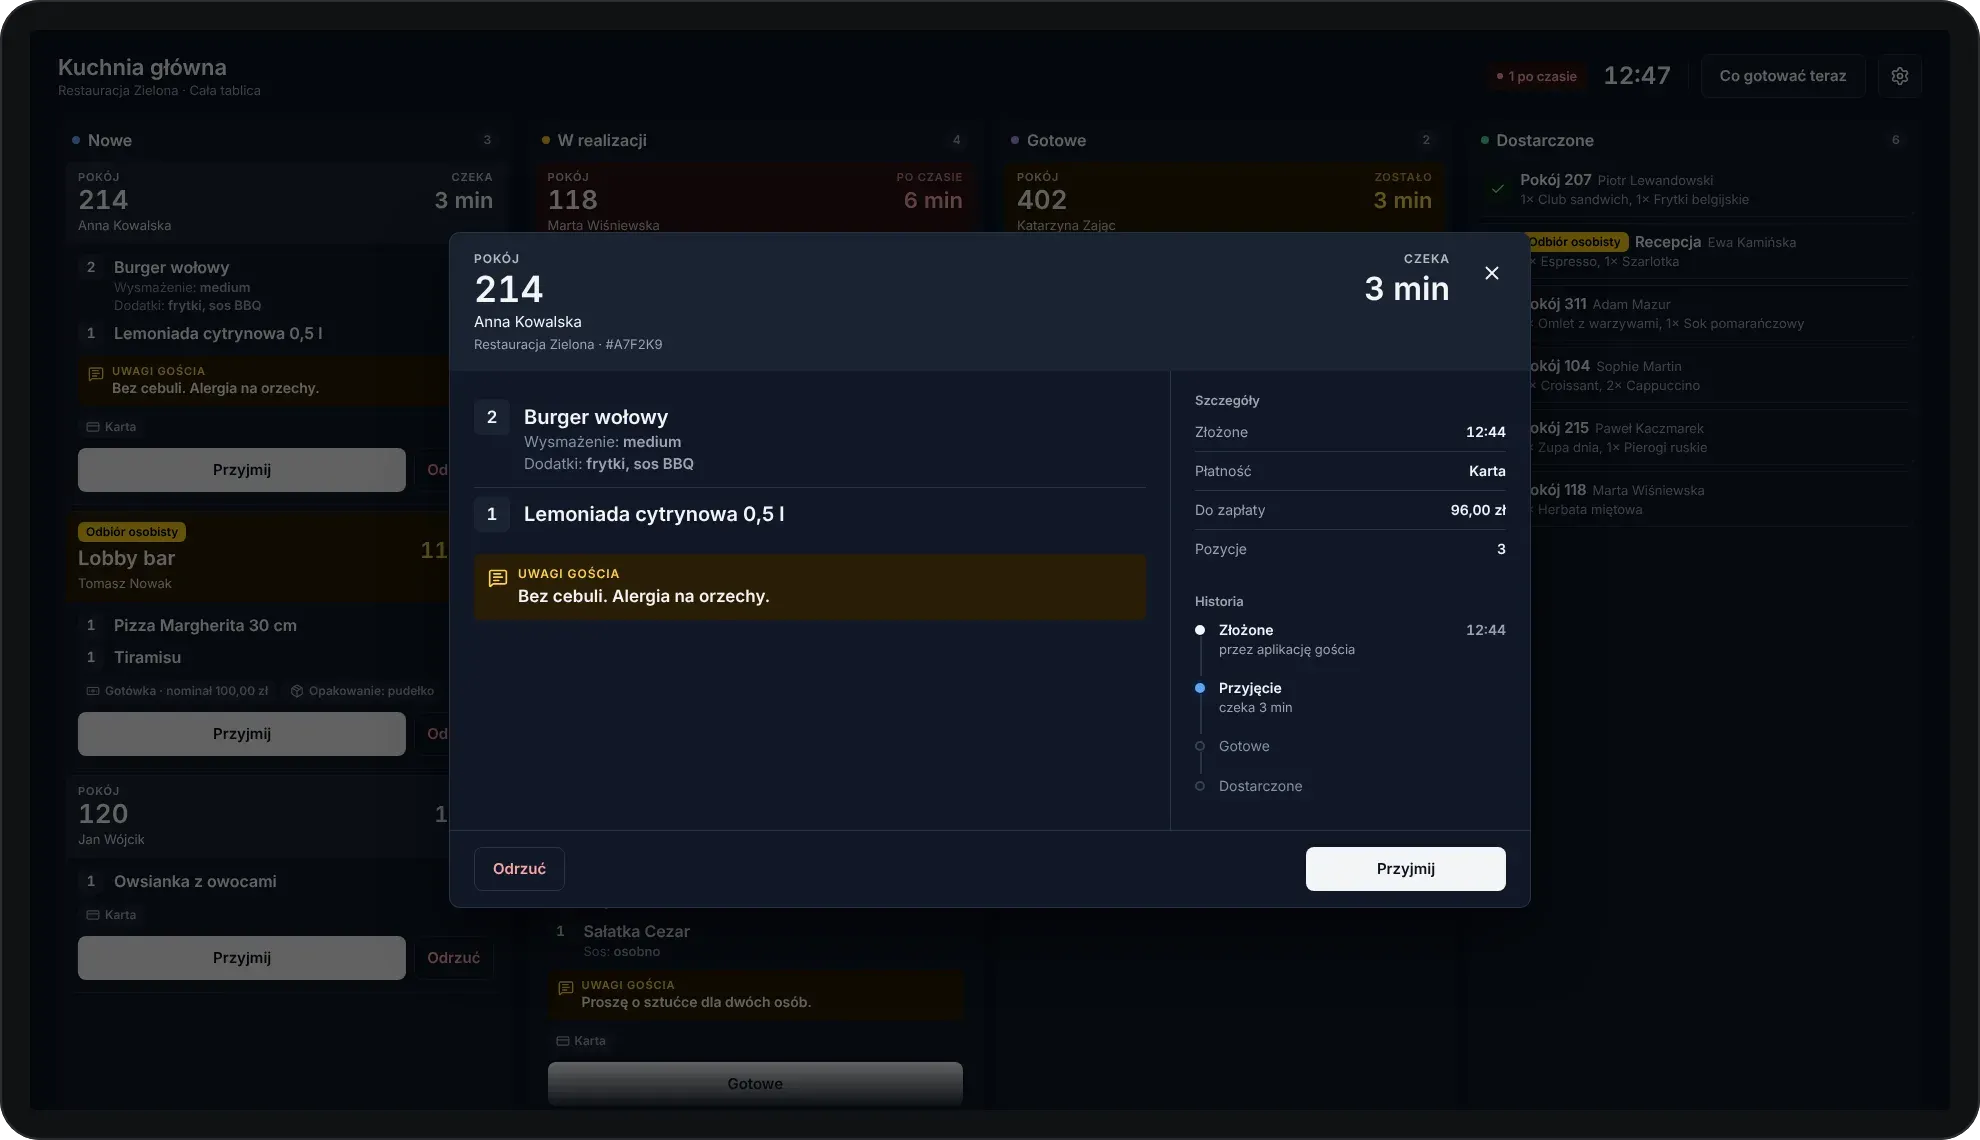Reject the order with dialog Odrzuć button
The image size is (1980, 1140).
tap(519, 869)
